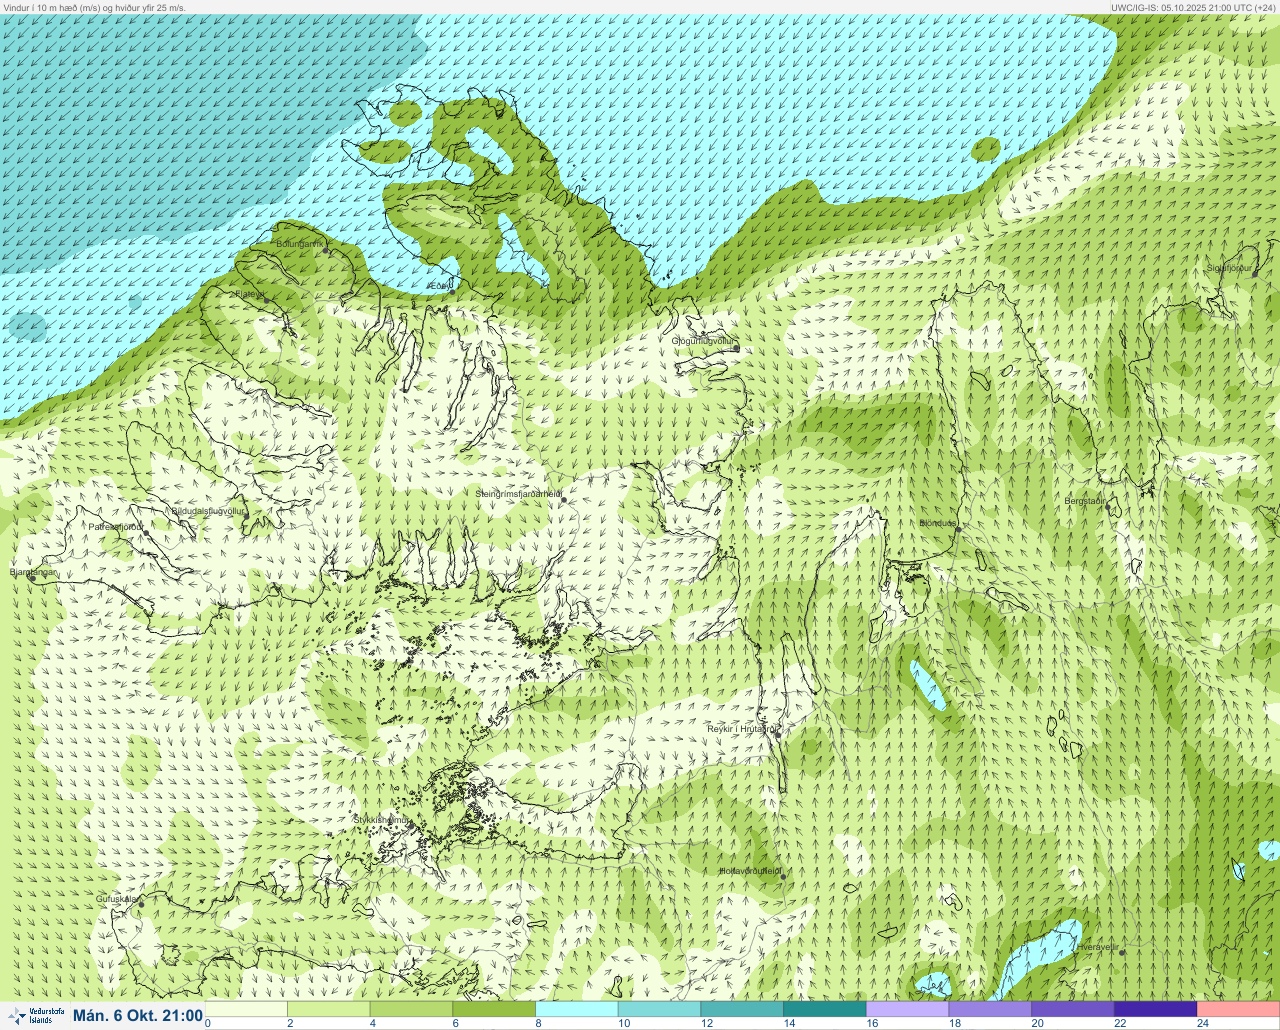Click the Æðey station marker dot
The height and width of the screenshot is (1030, 1280).
coord(452,291)
